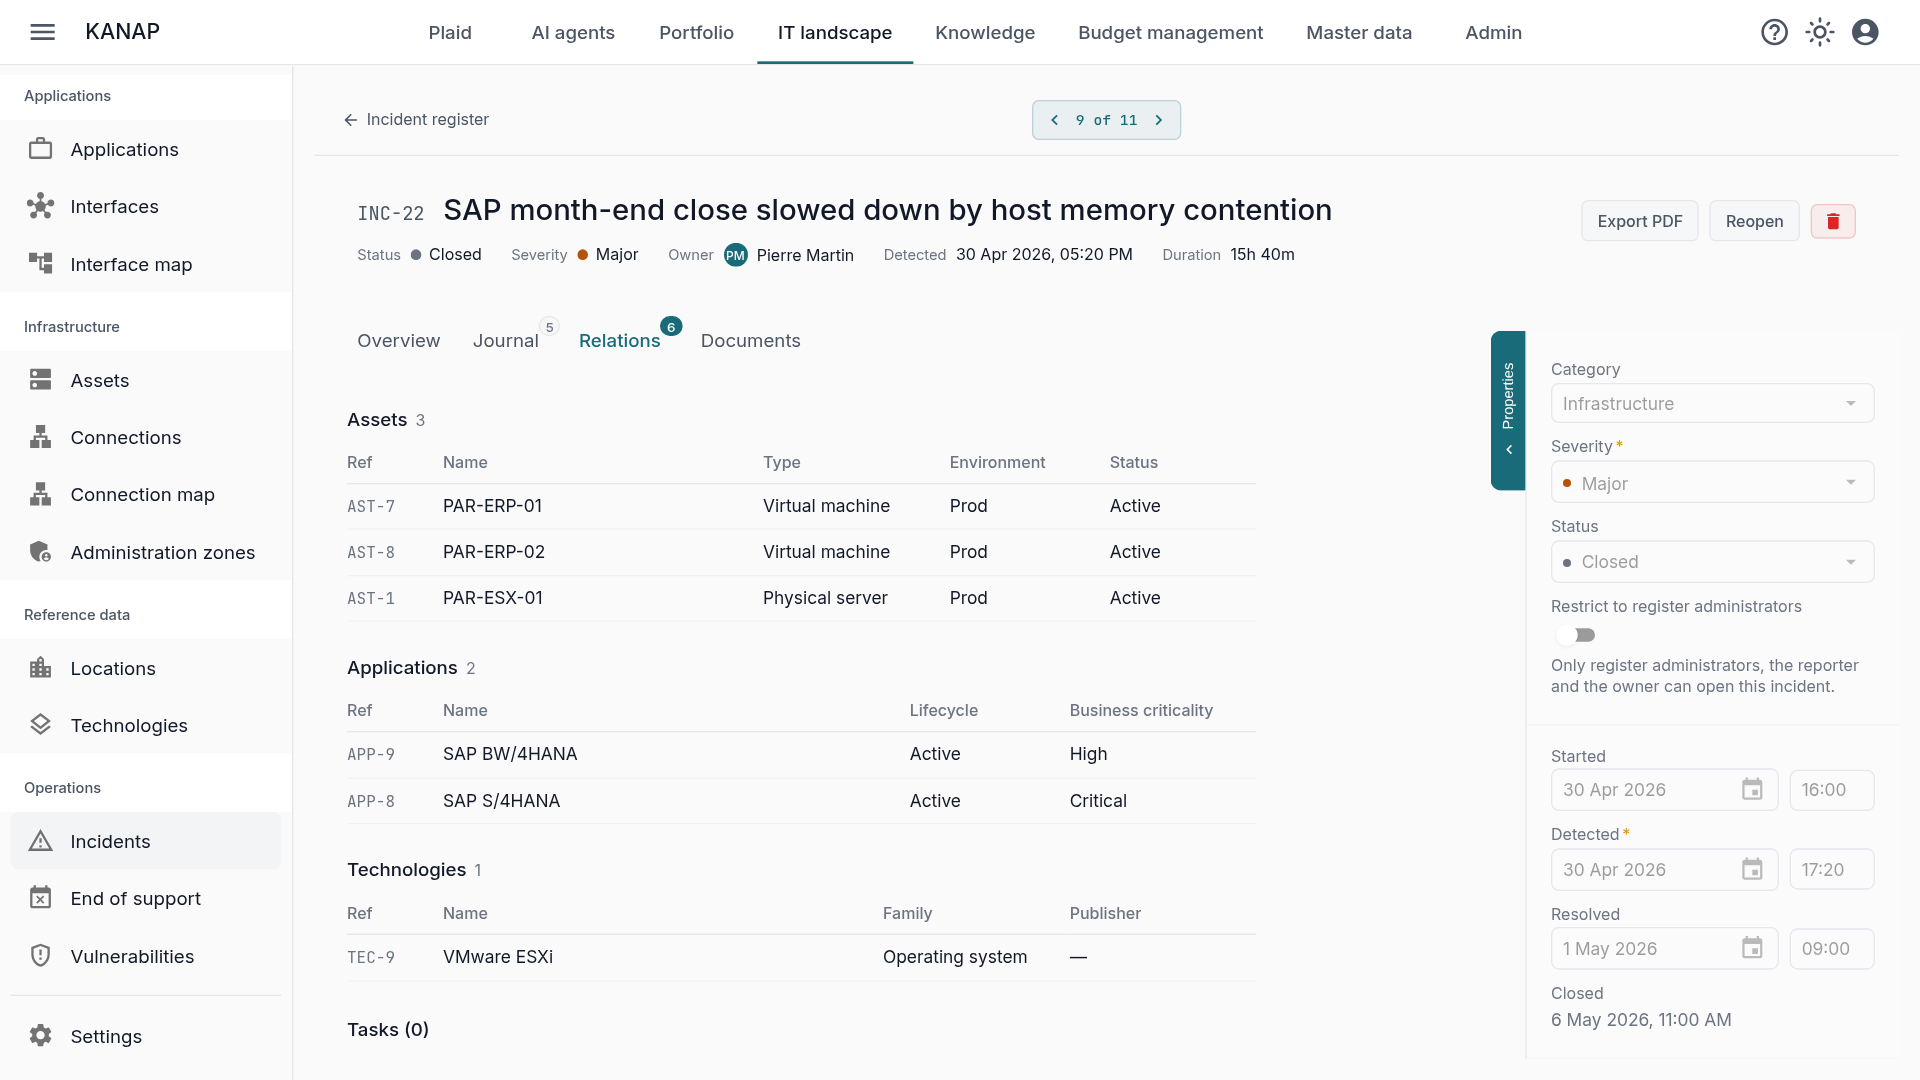Go back to Incident register
The image size is (1920, 1080).
click(x=416, y=120)
